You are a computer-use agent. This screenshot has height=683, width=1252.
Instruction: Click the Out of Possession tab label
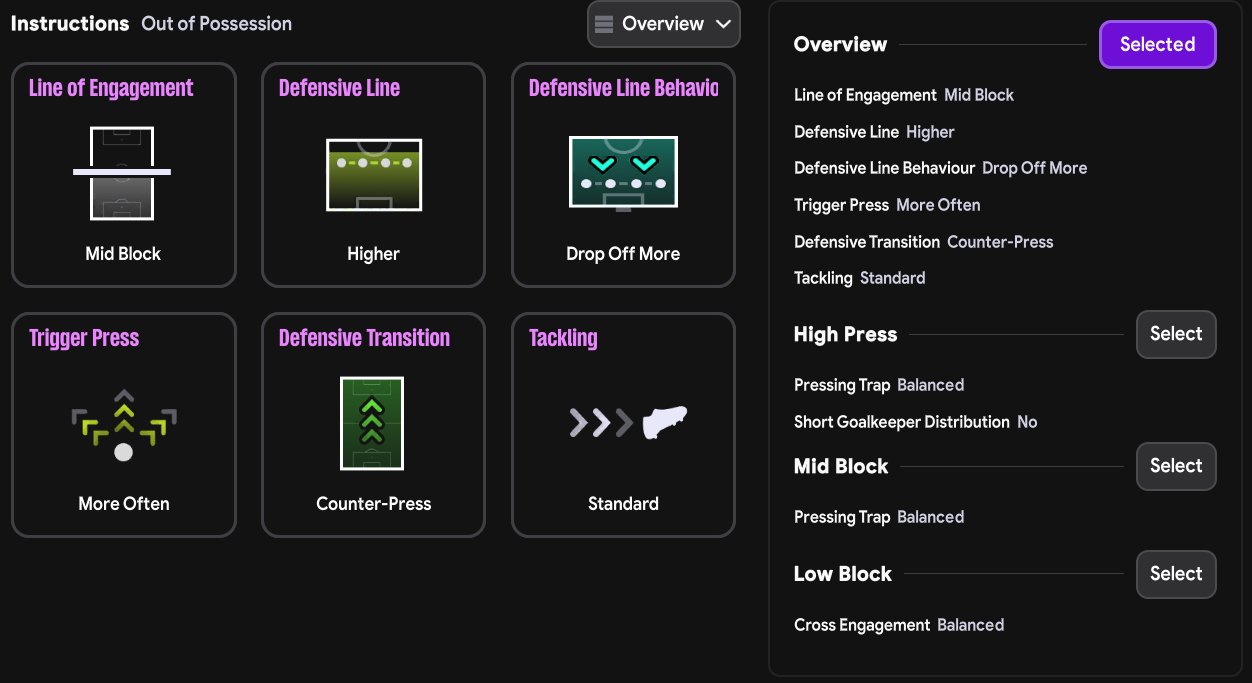[217, 24]
